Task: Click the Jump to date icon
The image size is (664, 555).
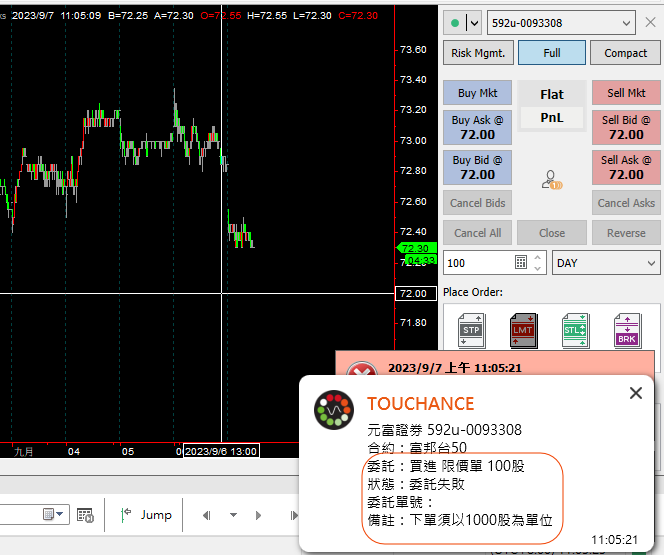Action: [x=126, y=515]
